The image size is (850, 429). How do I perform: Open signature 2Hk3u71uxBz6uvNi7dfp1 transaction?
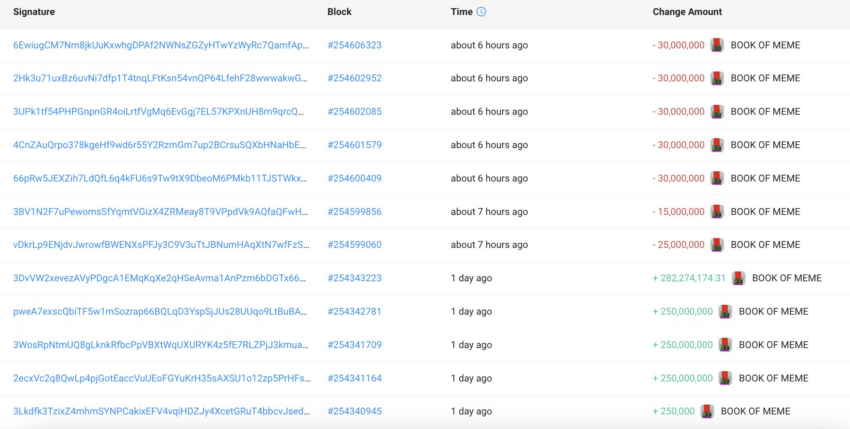click(x=160, y=78)
